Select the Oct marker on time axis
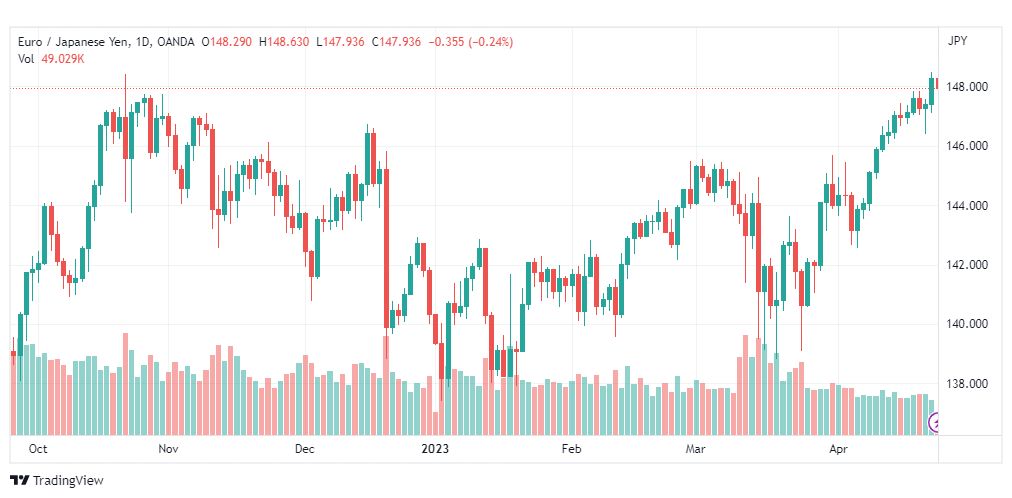Screen dimensions: 1012x498 click(x=39, y=449)
